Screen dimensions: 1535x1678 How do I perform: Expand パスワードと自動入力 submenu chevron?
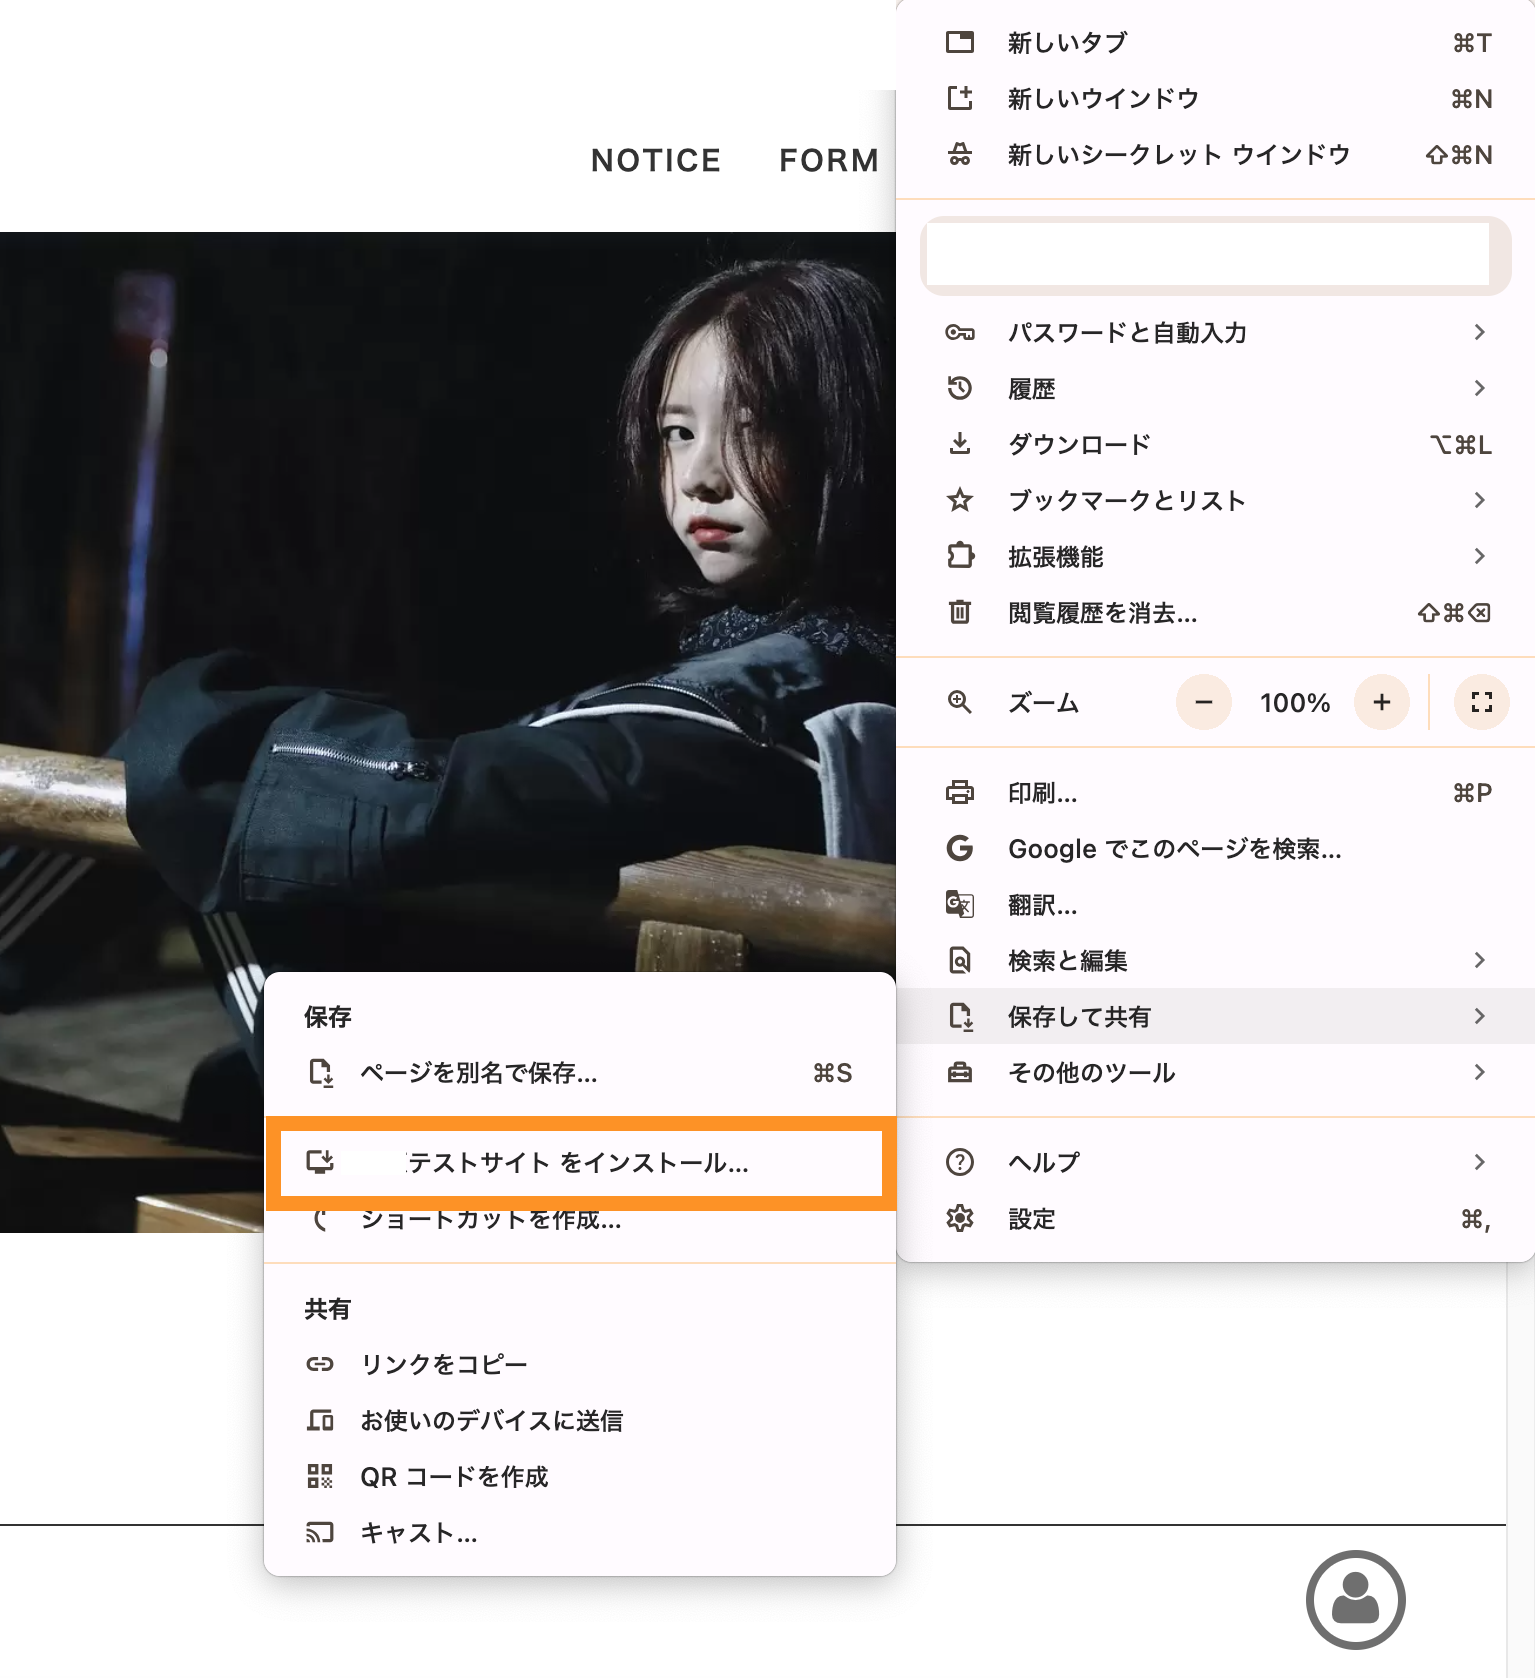pos(1479,332)
